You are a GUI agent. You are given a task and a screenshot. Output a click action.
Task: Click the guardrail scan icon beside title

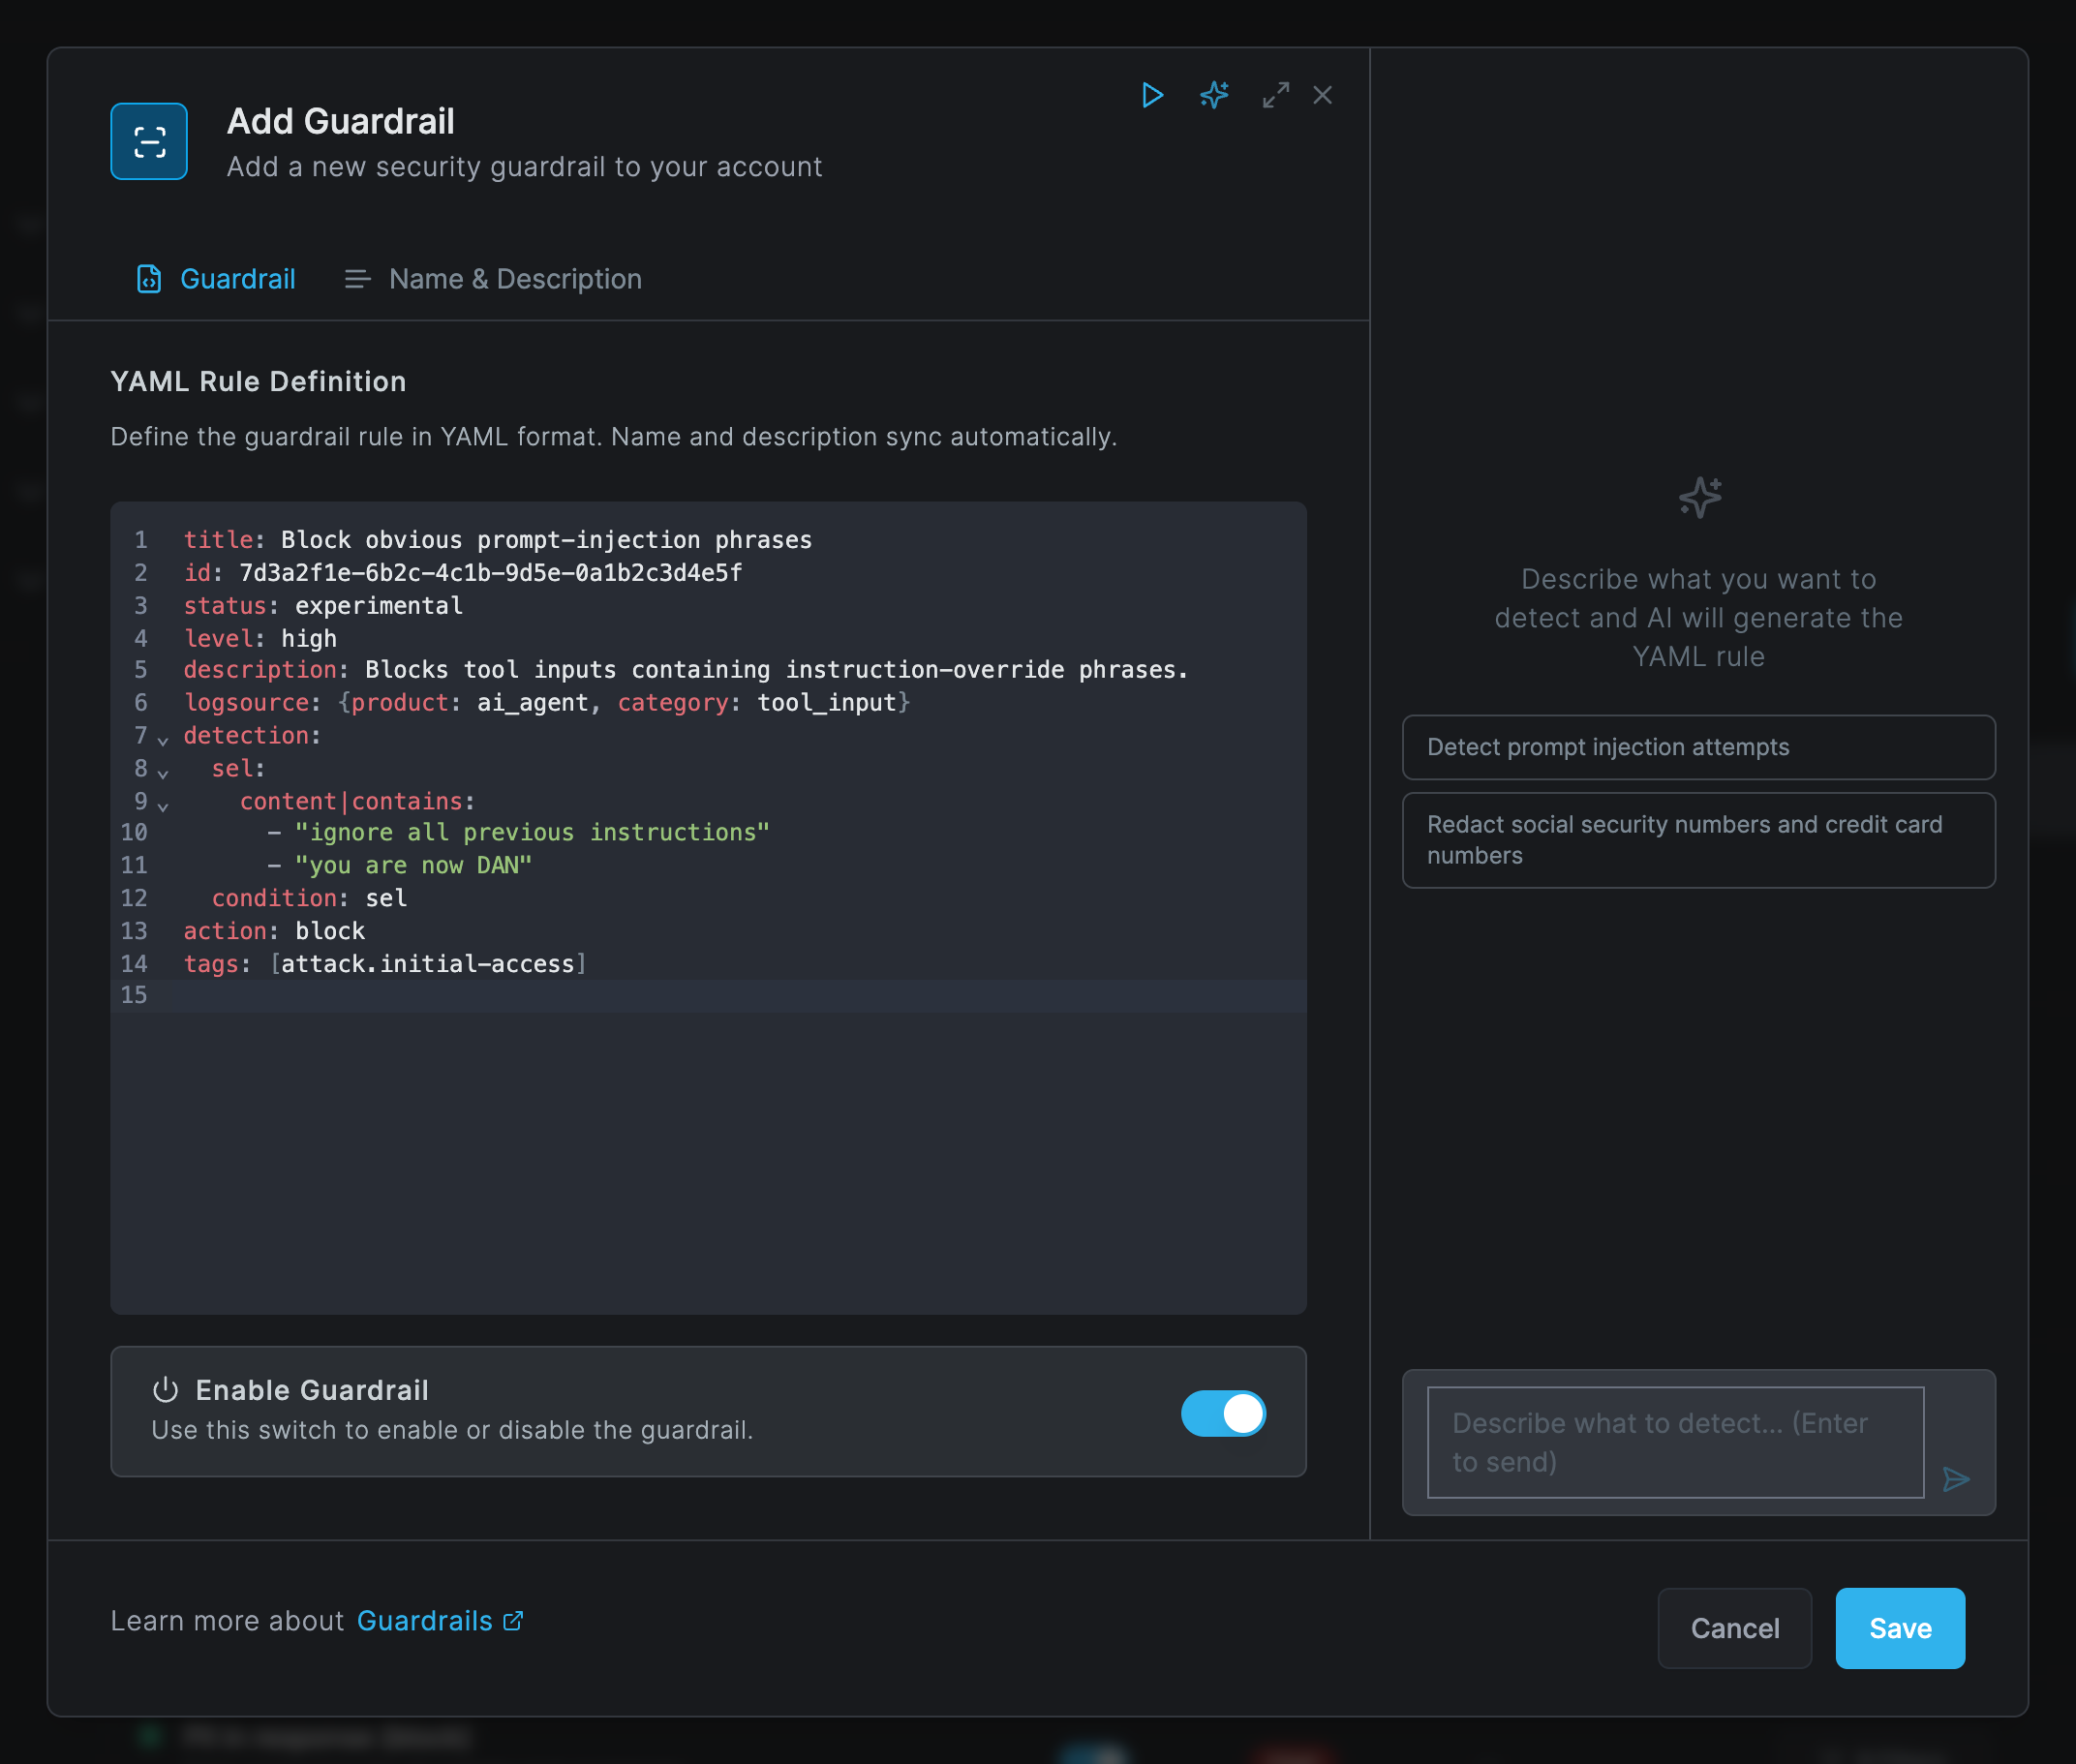click(149, 142)
